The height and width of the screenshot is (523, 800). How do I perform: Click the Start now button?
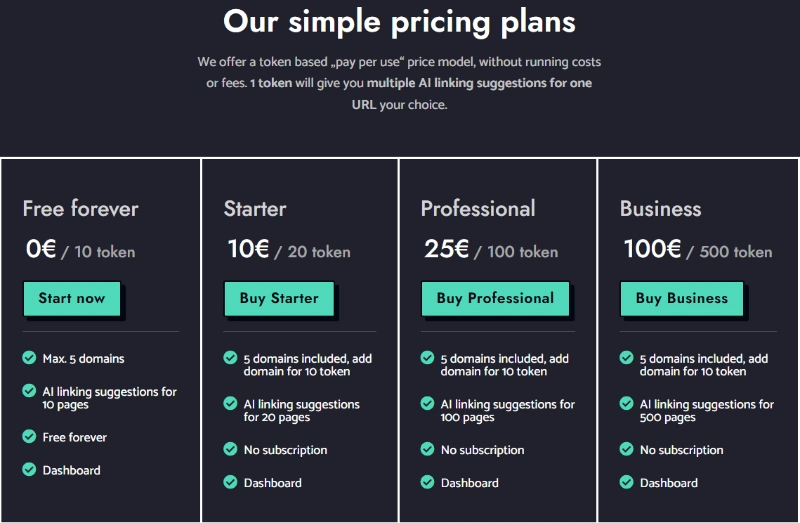click(x=72, y=298)
